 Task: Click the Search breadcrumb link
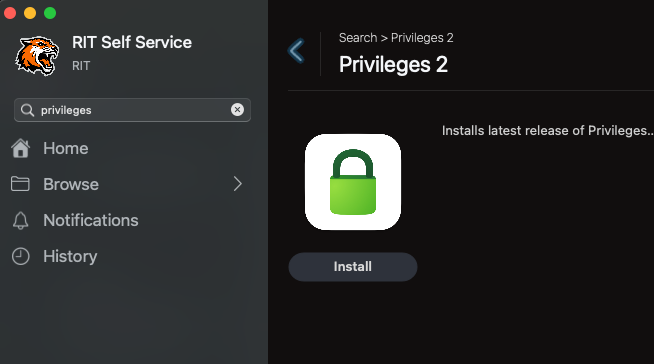point(358,38)
